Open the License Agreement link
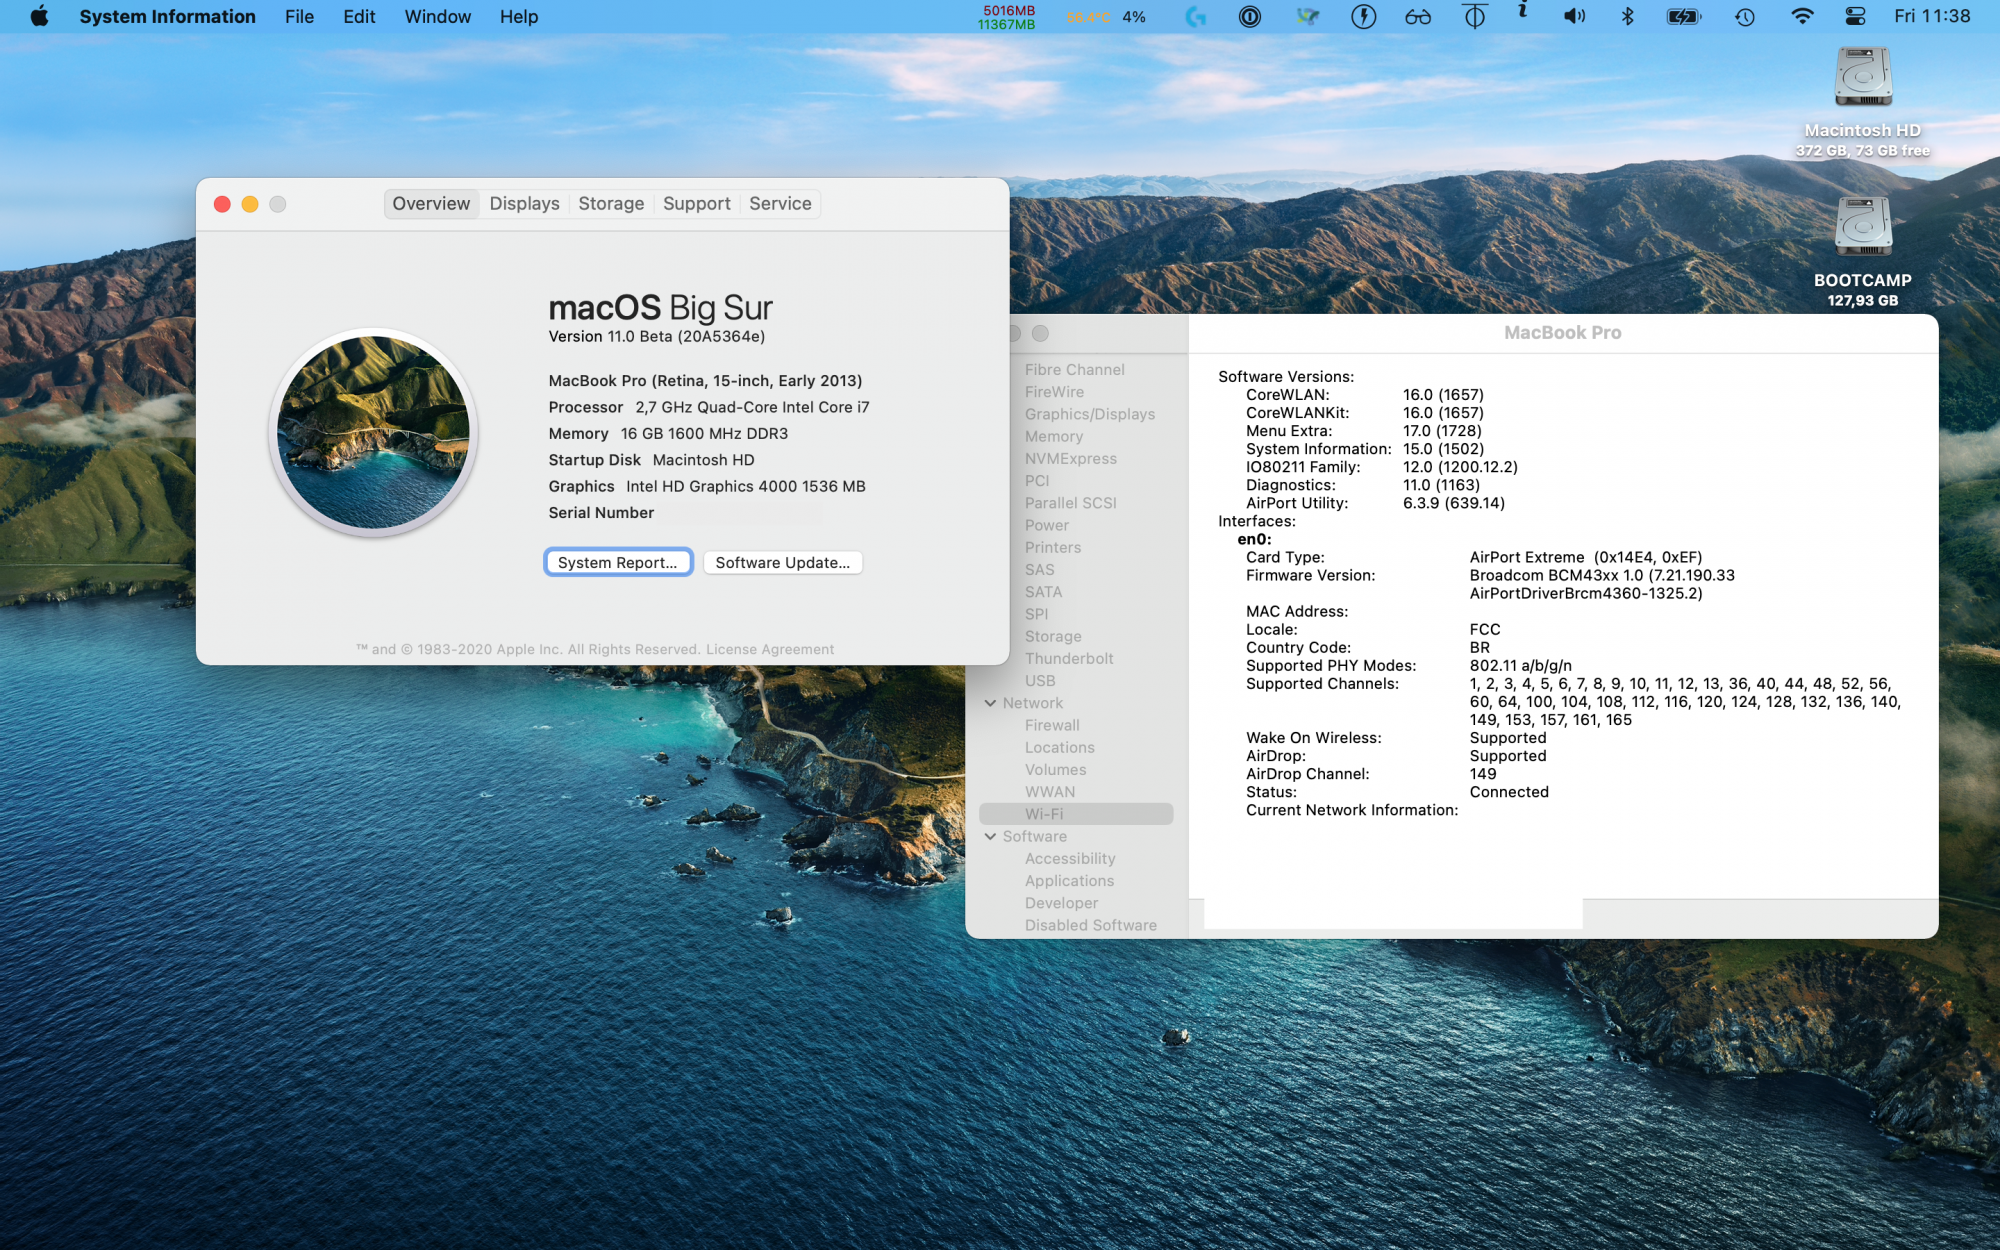Screen dimensions: 2000x1250 point(770,649)
